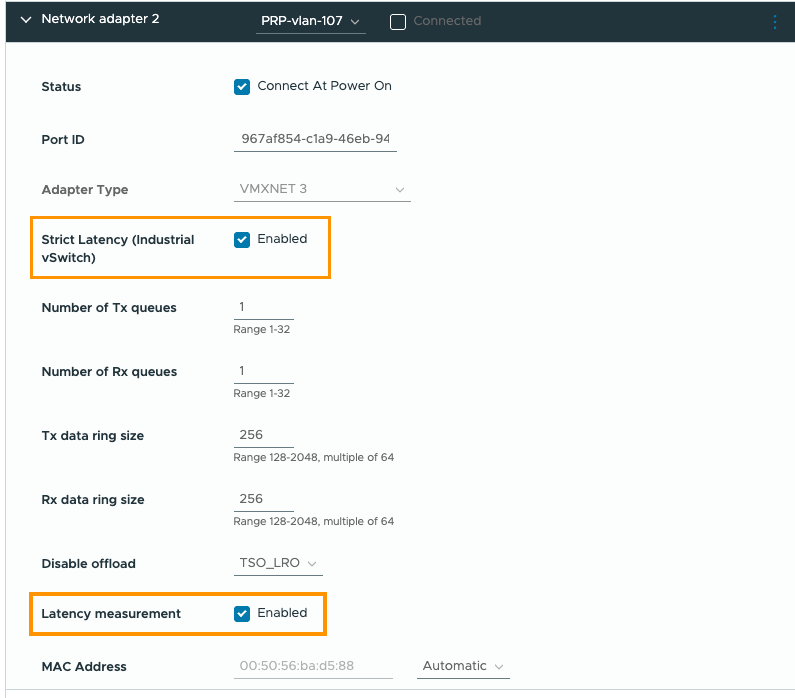Click the Connect At Power On label text
This screenshot has width=795, height=698.
pyautogui.click(x=324, y=86)
